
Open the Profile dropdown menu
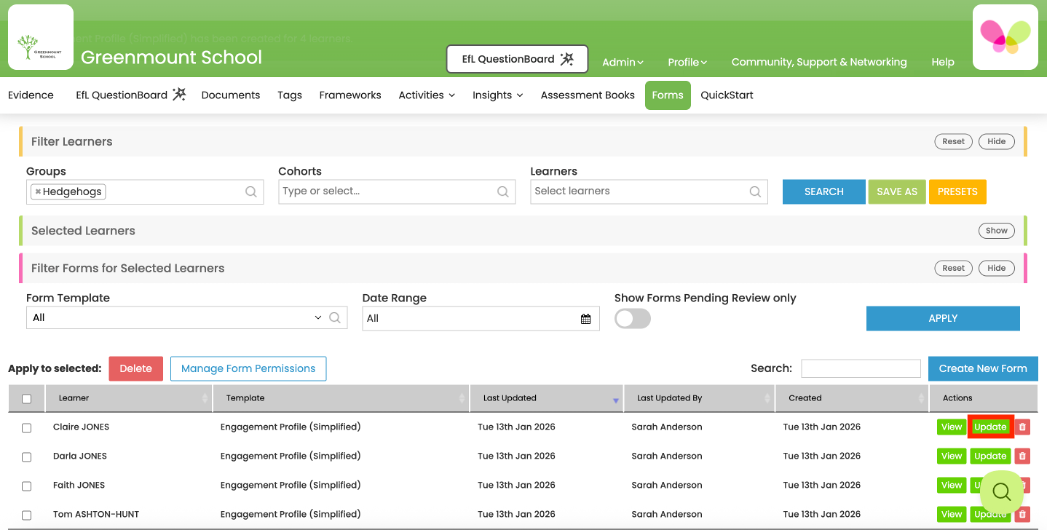pos(687,62)
